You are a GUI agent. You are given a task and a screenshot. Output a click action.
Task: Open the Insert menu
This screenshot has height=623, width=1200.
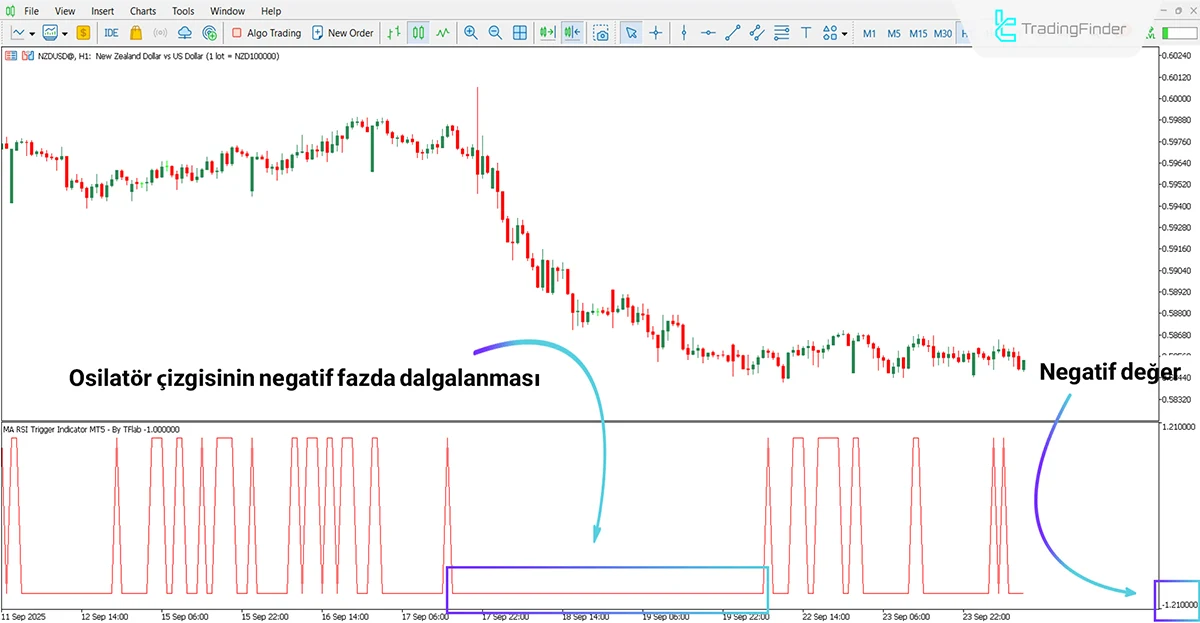coord(102,11)
